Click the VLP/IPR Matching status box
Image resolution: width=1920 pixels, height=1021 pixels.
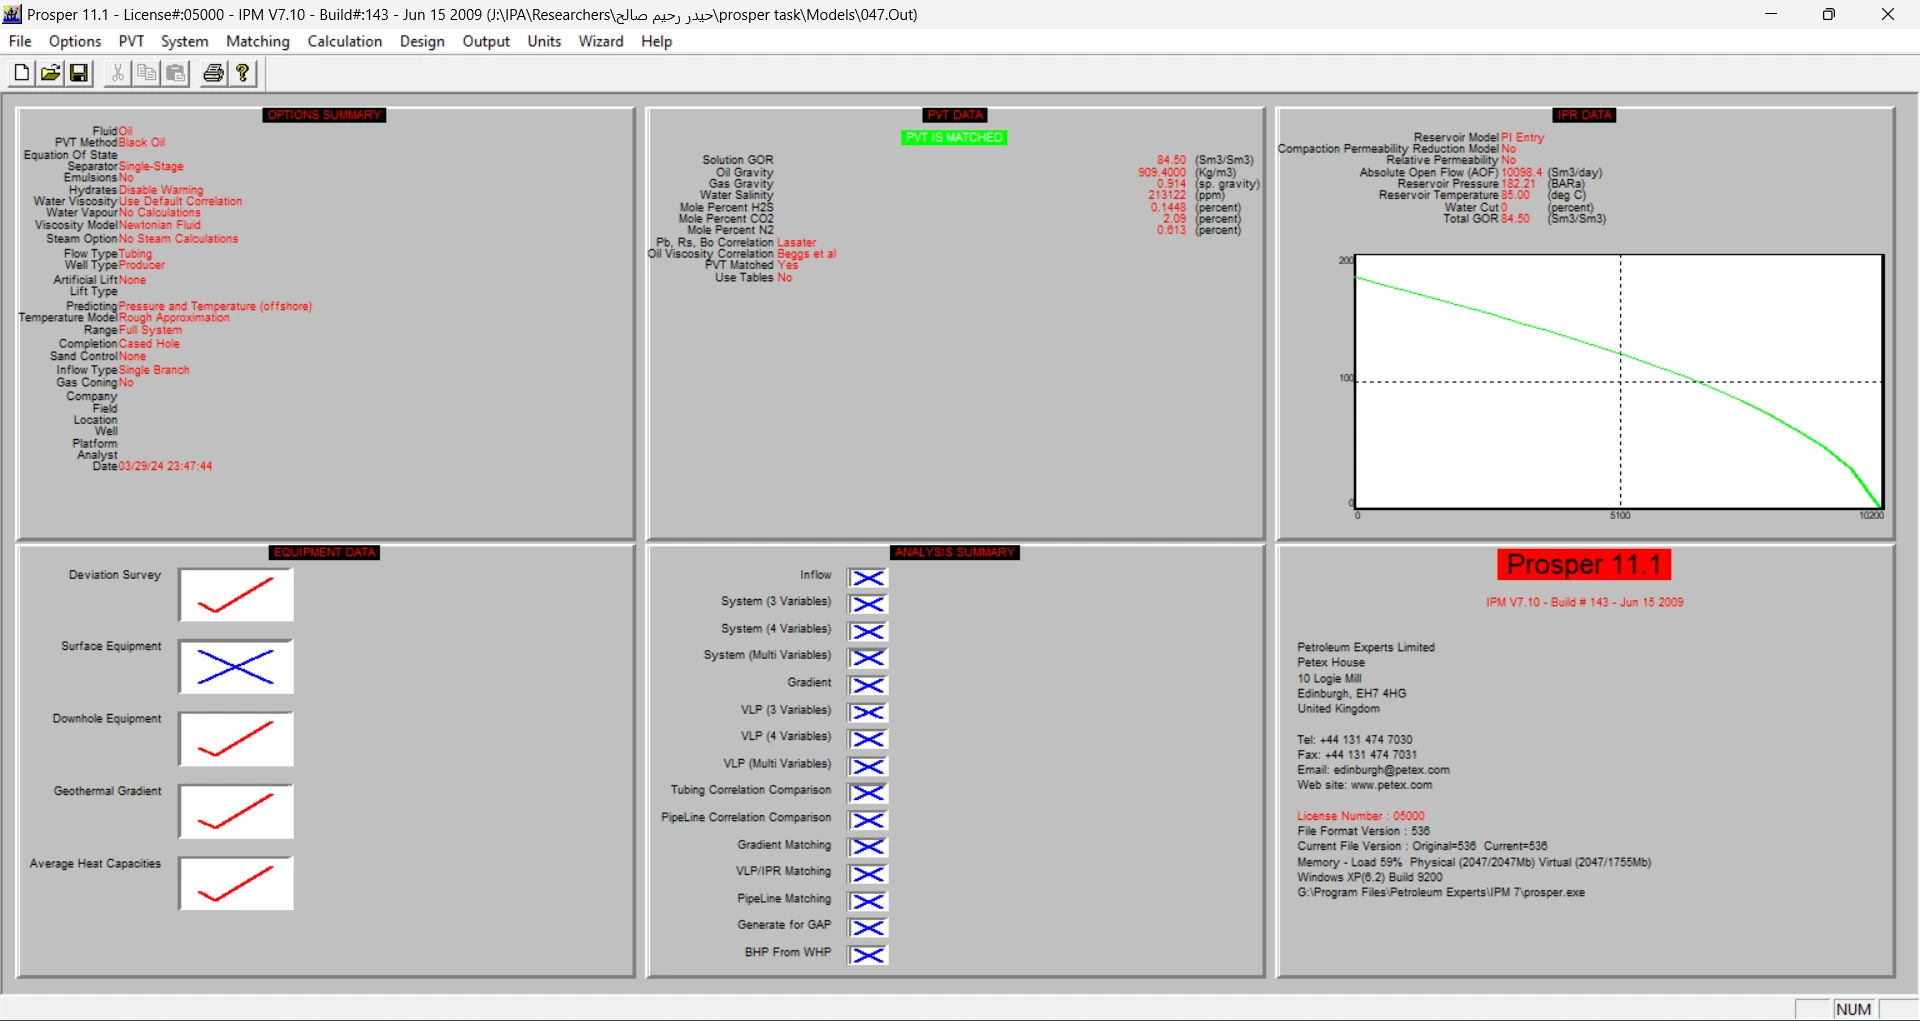868,874
